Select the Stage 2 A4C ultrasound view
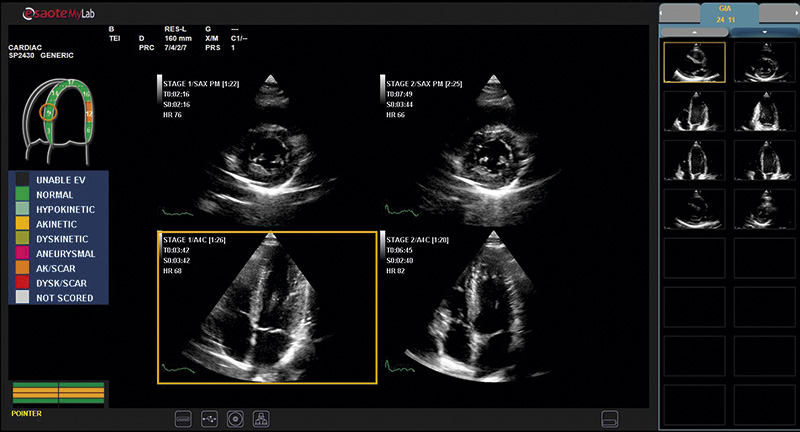Screen dimensions: 800x432 click(490, 307)
